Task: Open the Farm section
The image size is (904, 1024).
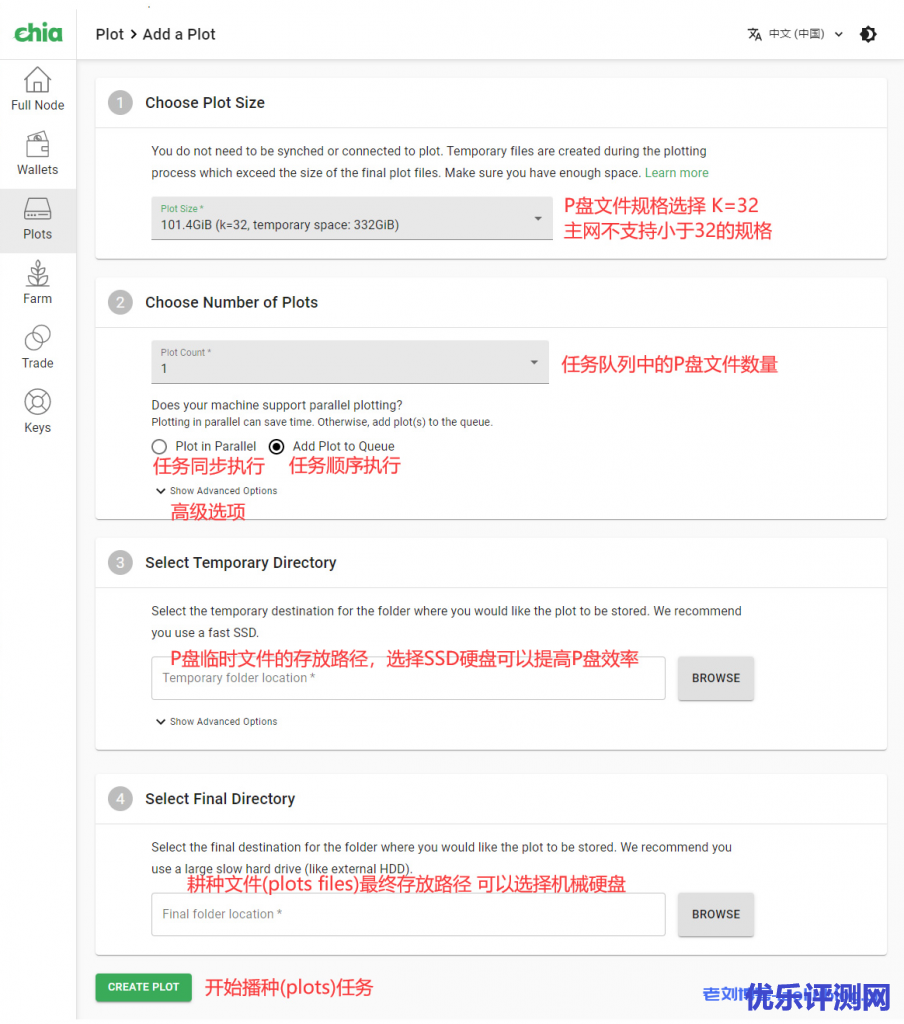Action: pos(38,283)
